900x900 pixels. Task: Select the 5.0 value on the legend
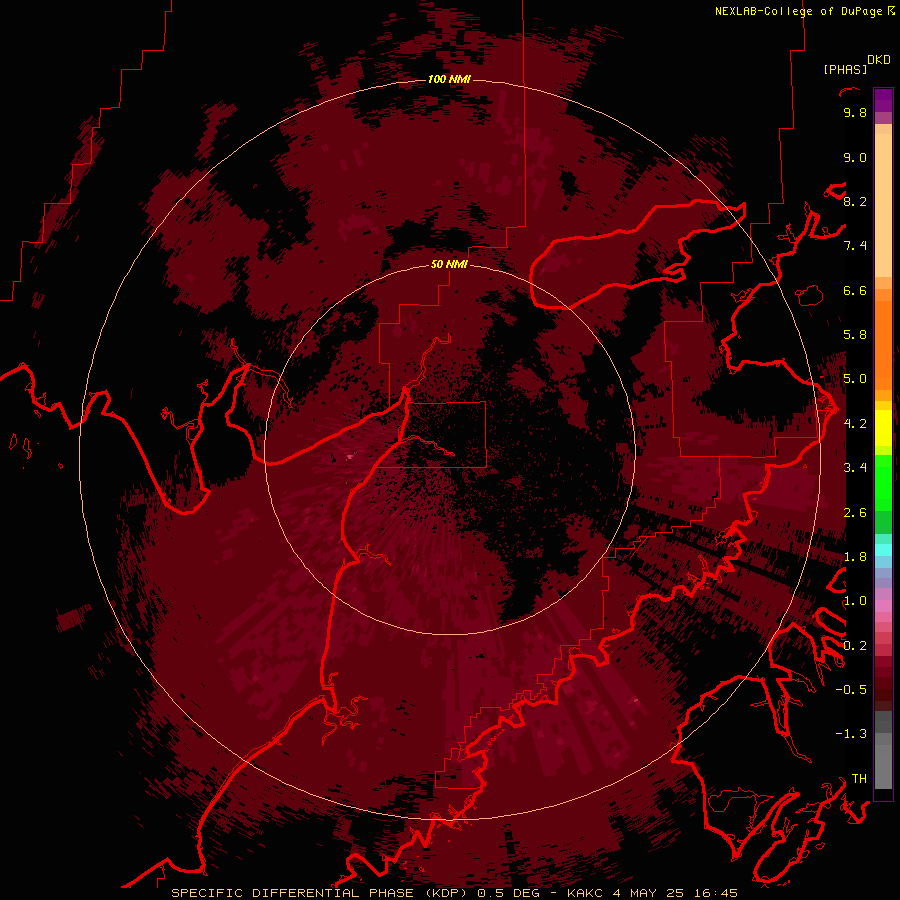click(x=855, y=379)
